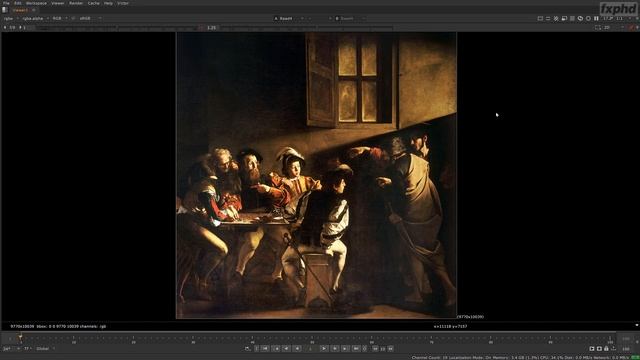Image resolution: width=640 pixels, height=360 pixels.
Task: Close the Viewer1 tab
Action: 34,10
